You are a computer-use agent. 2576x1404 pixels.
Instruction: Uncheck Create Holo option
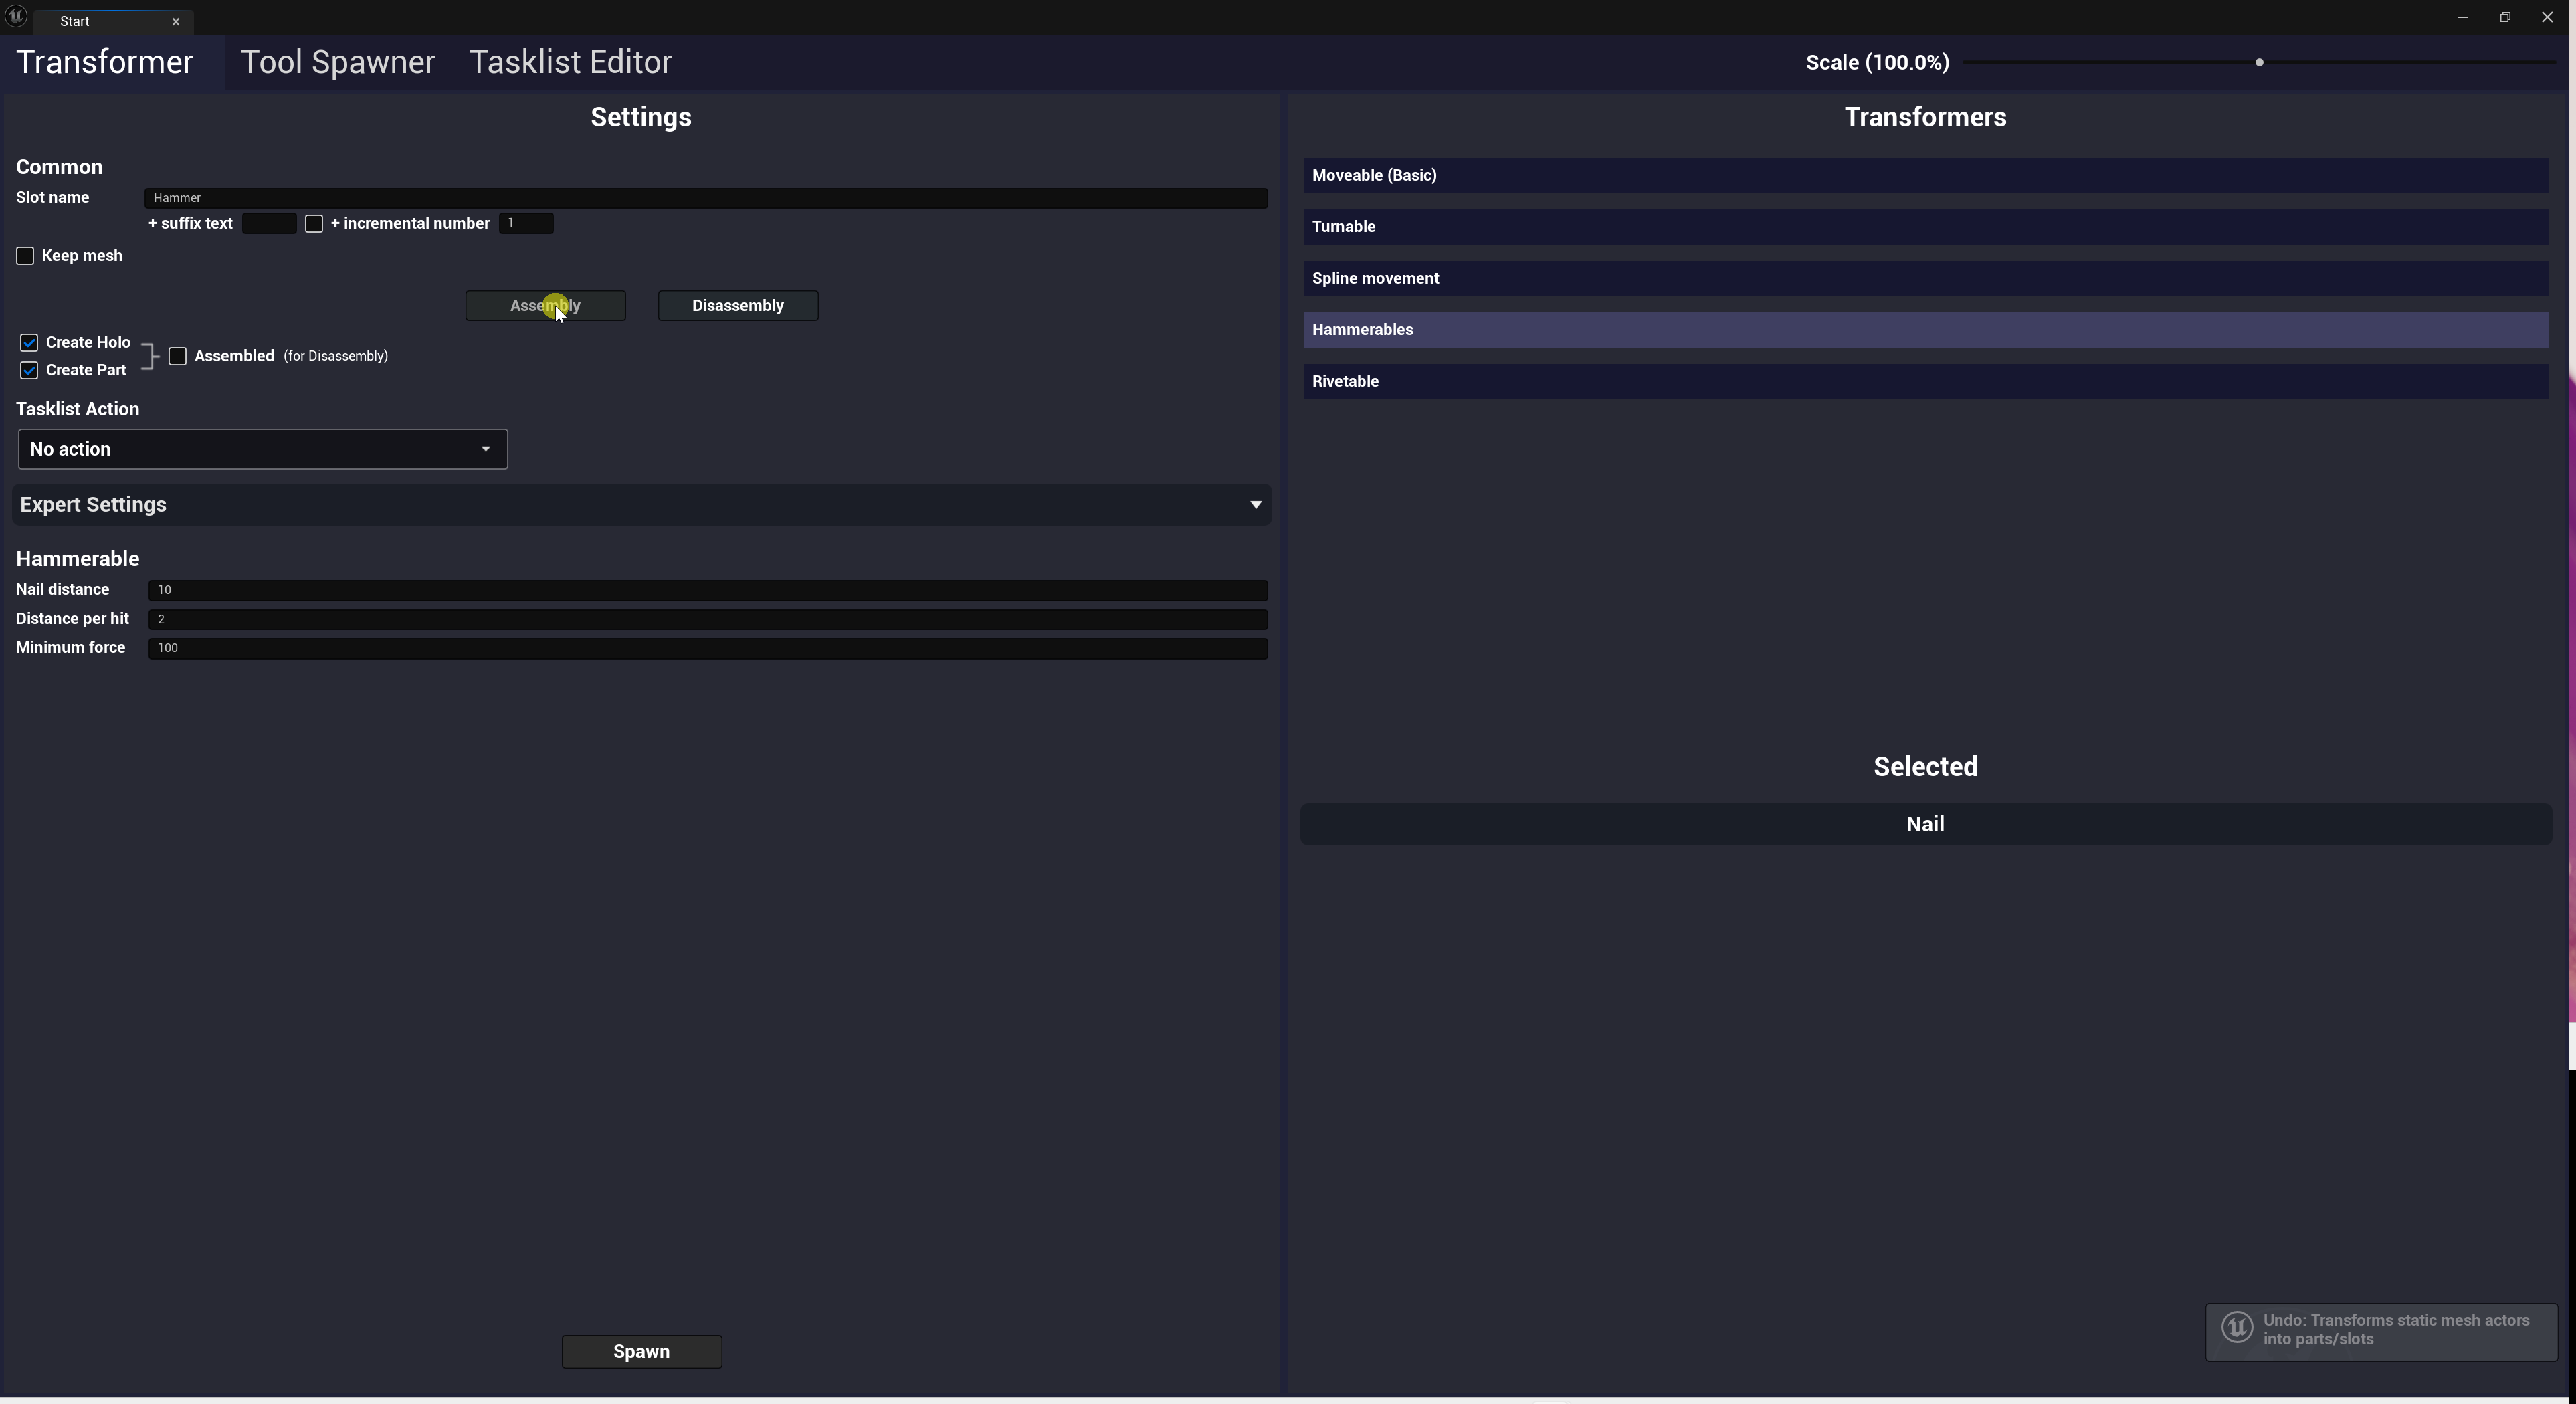pos(29,343)
